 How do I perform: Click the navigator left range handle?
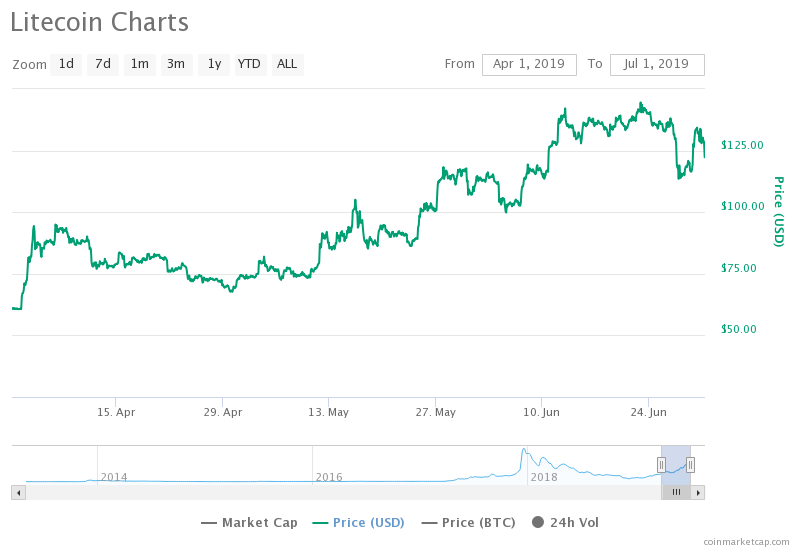661,464
